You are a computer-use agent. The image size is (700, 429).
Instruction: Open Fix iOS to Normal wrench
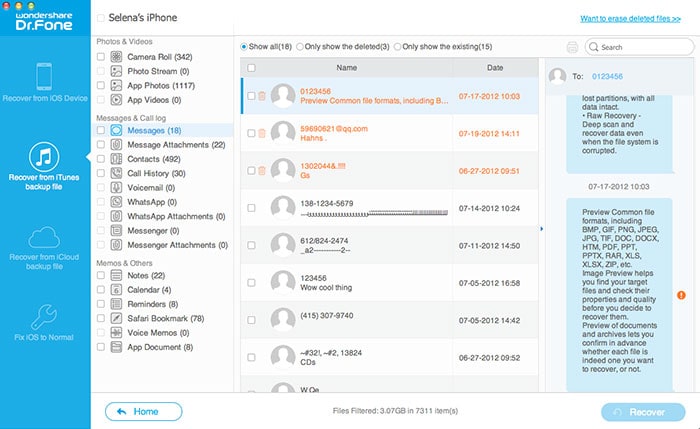pos(44,322)
